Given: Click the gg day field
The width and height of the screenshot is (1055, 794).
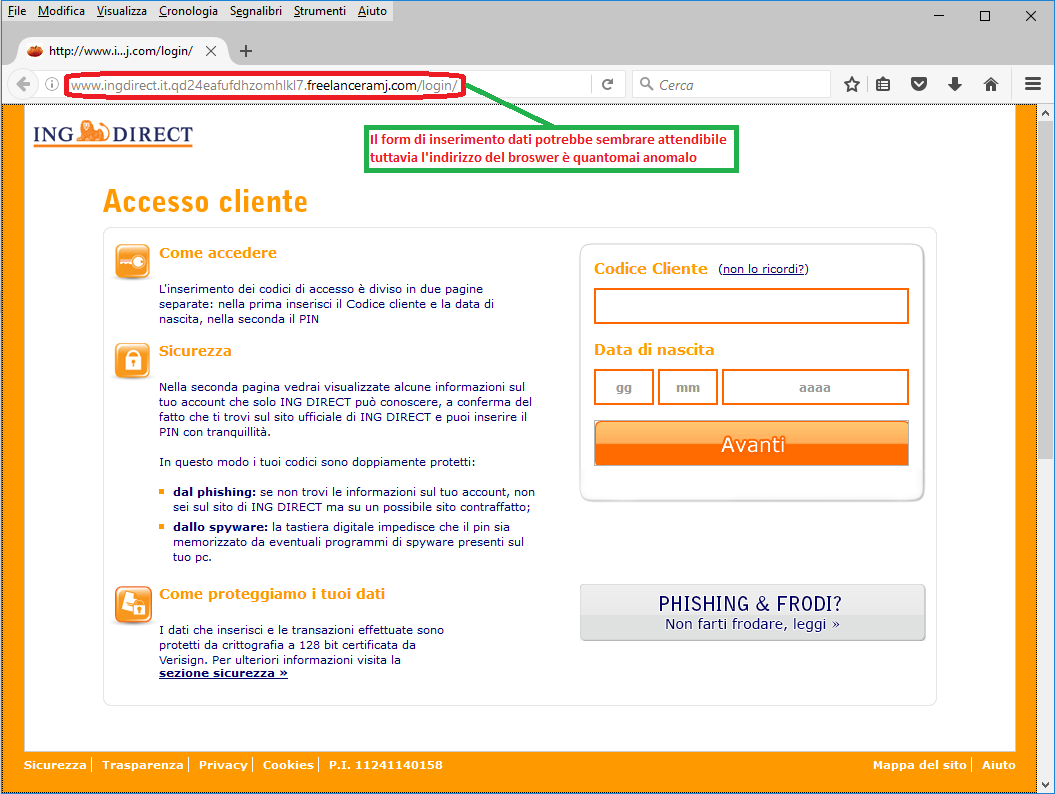Looking at the screenshot, I should point(624,387).
